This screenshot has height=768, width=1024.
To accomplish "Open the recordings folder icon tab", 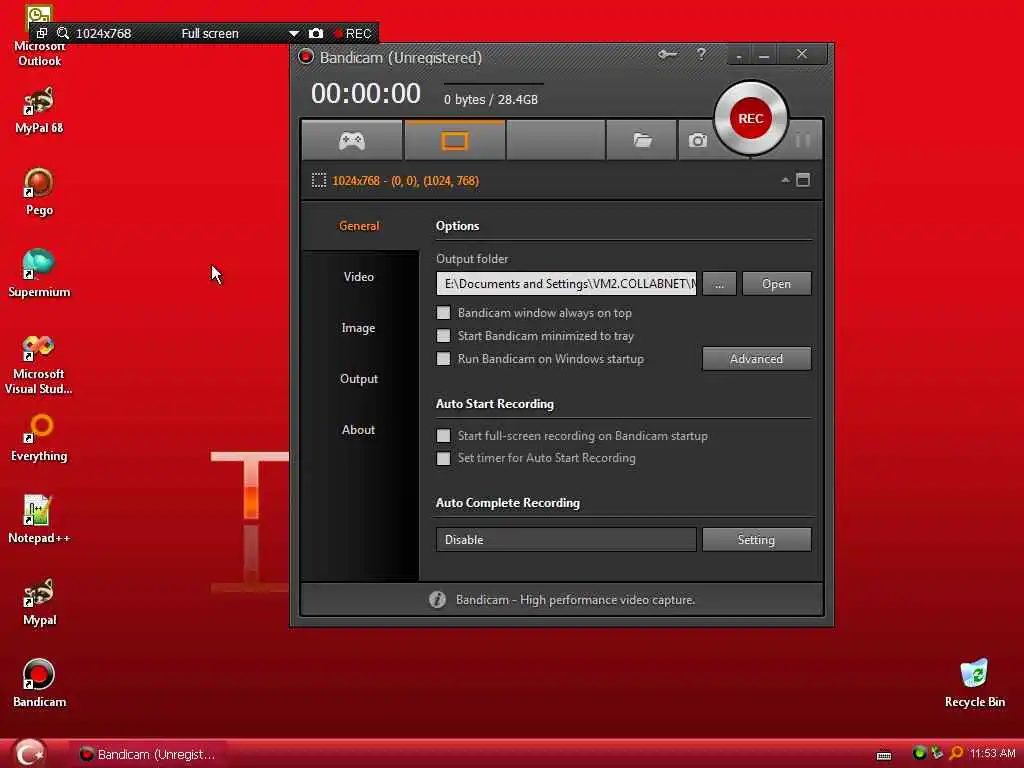I will 641,140.
